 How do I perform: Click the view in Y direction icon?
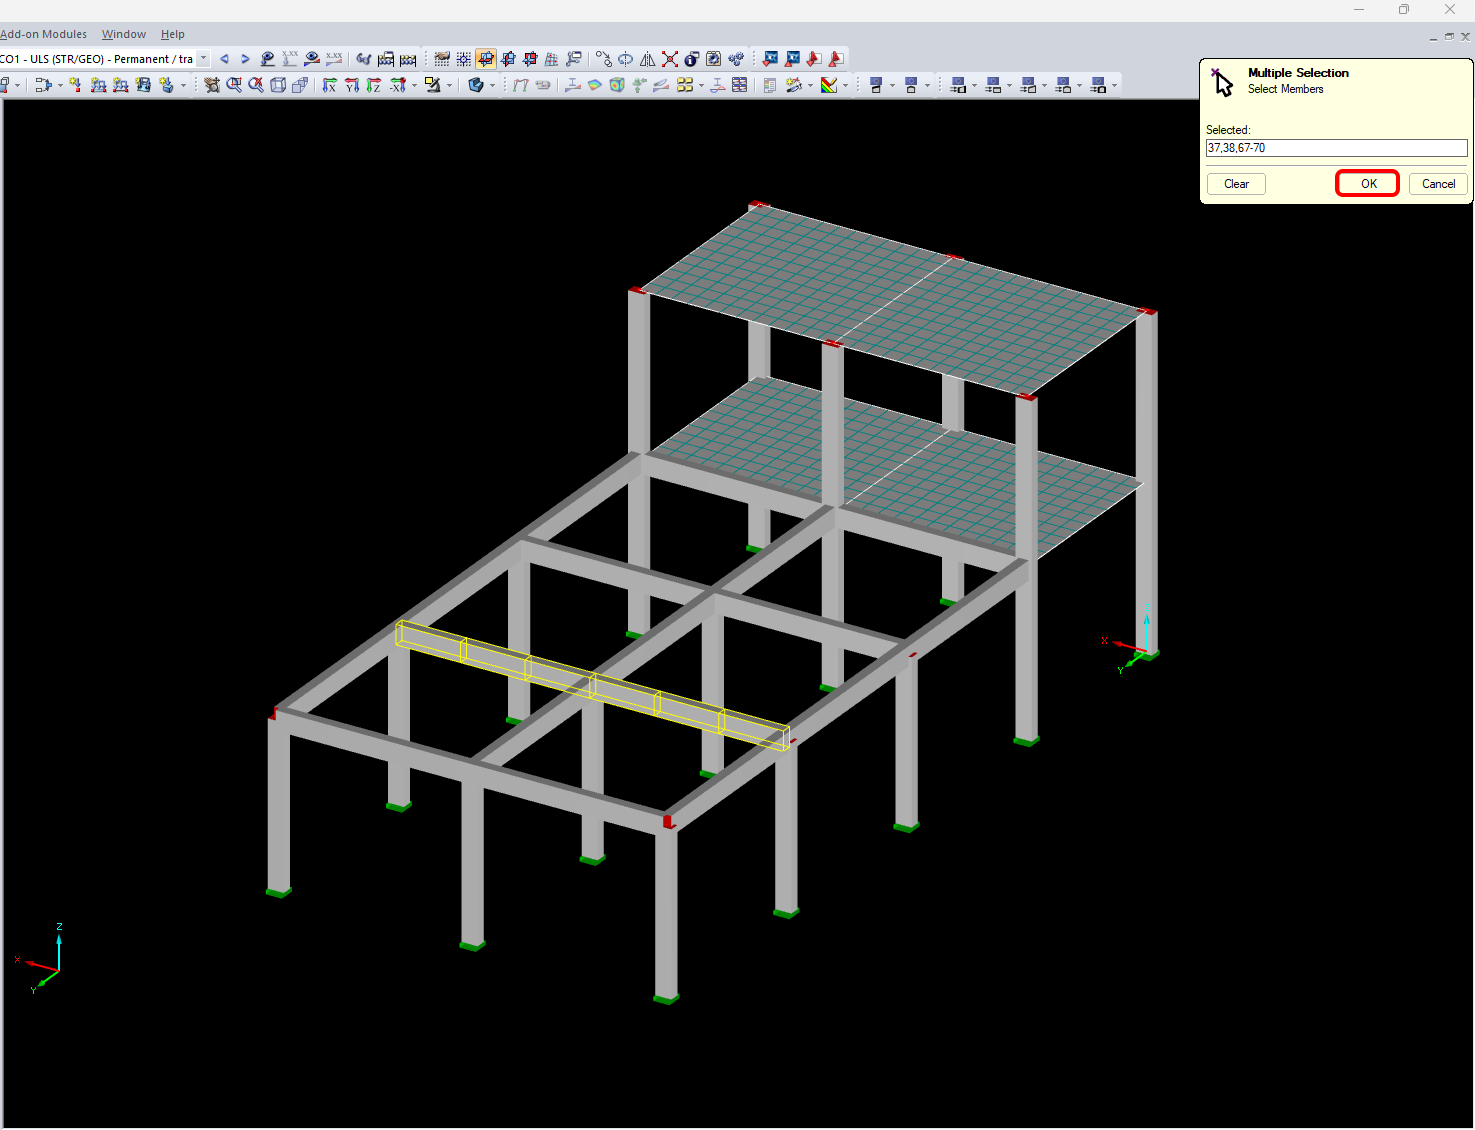click(352, 85)
